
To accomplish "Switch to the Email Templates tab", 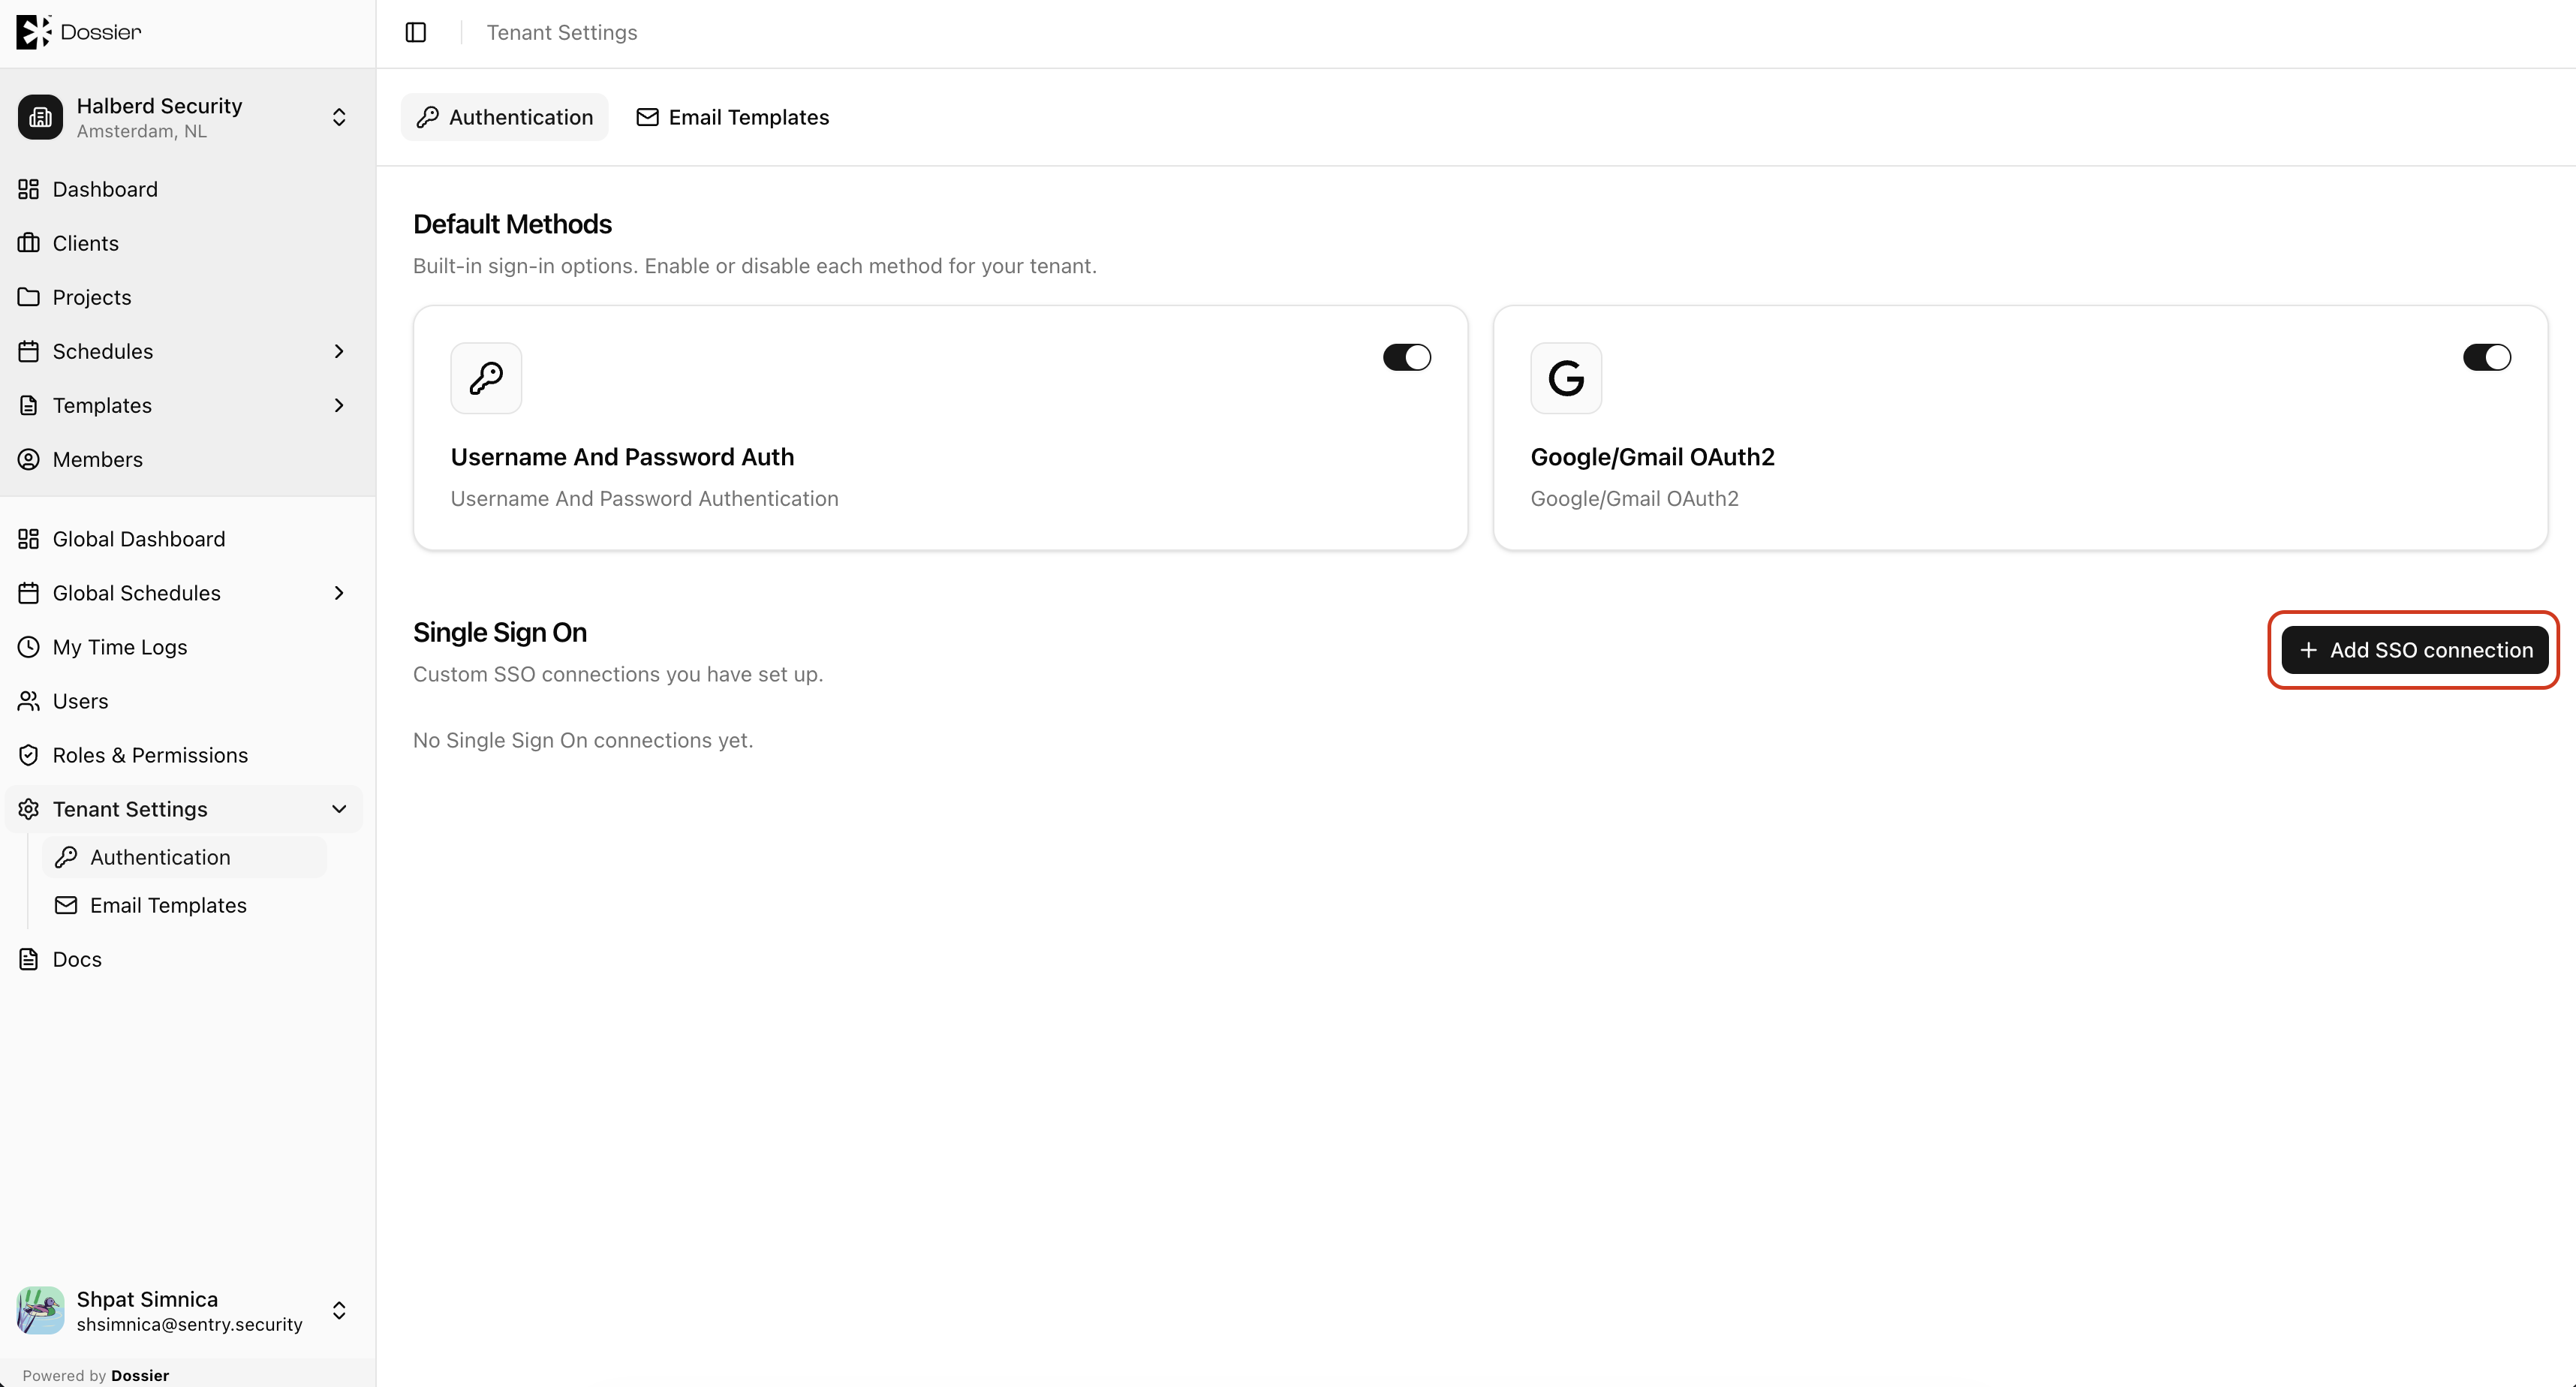I will pos(733,117).
